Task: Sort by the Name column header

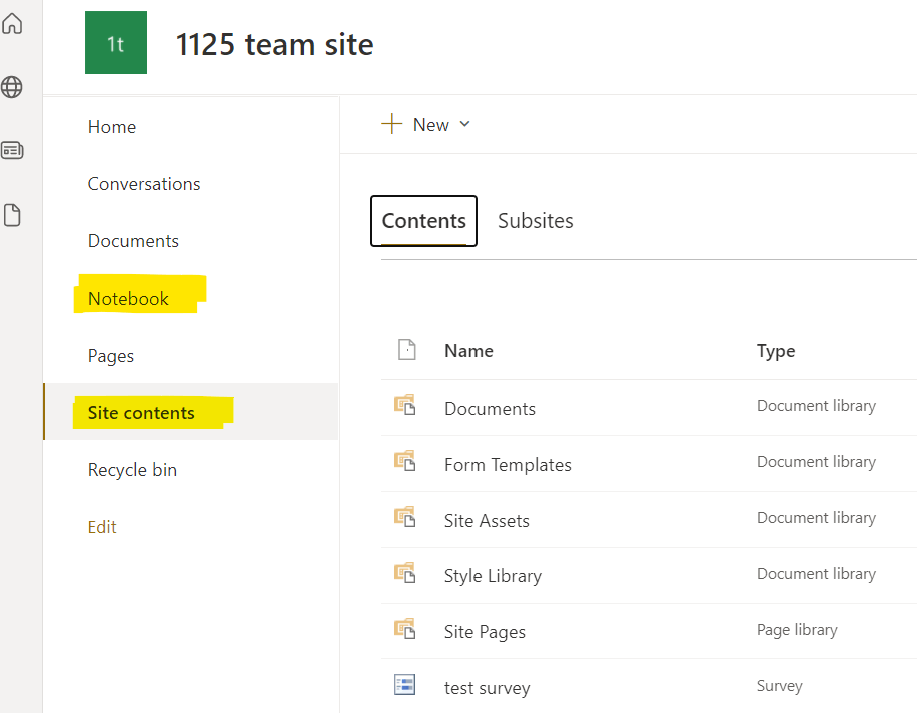Action: coord(469,350)
